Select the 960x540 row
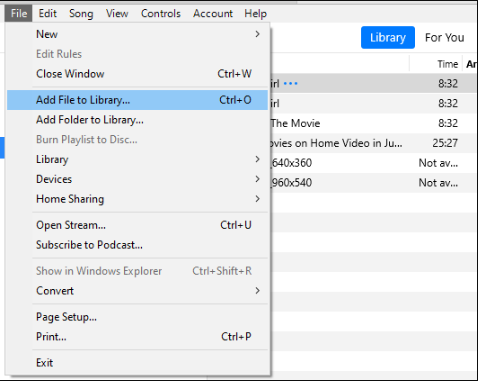Image resolution: width=478 pixels, height=381 pixels. tap(373, 182)
